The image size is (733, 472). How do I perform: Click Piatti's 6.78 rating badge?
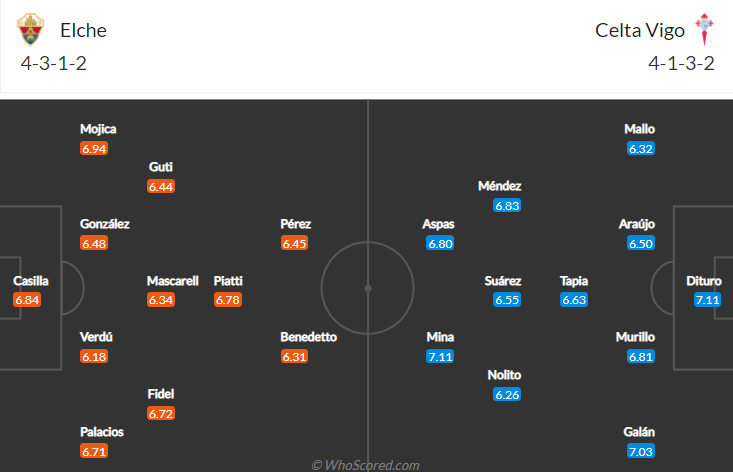(228, 300)
